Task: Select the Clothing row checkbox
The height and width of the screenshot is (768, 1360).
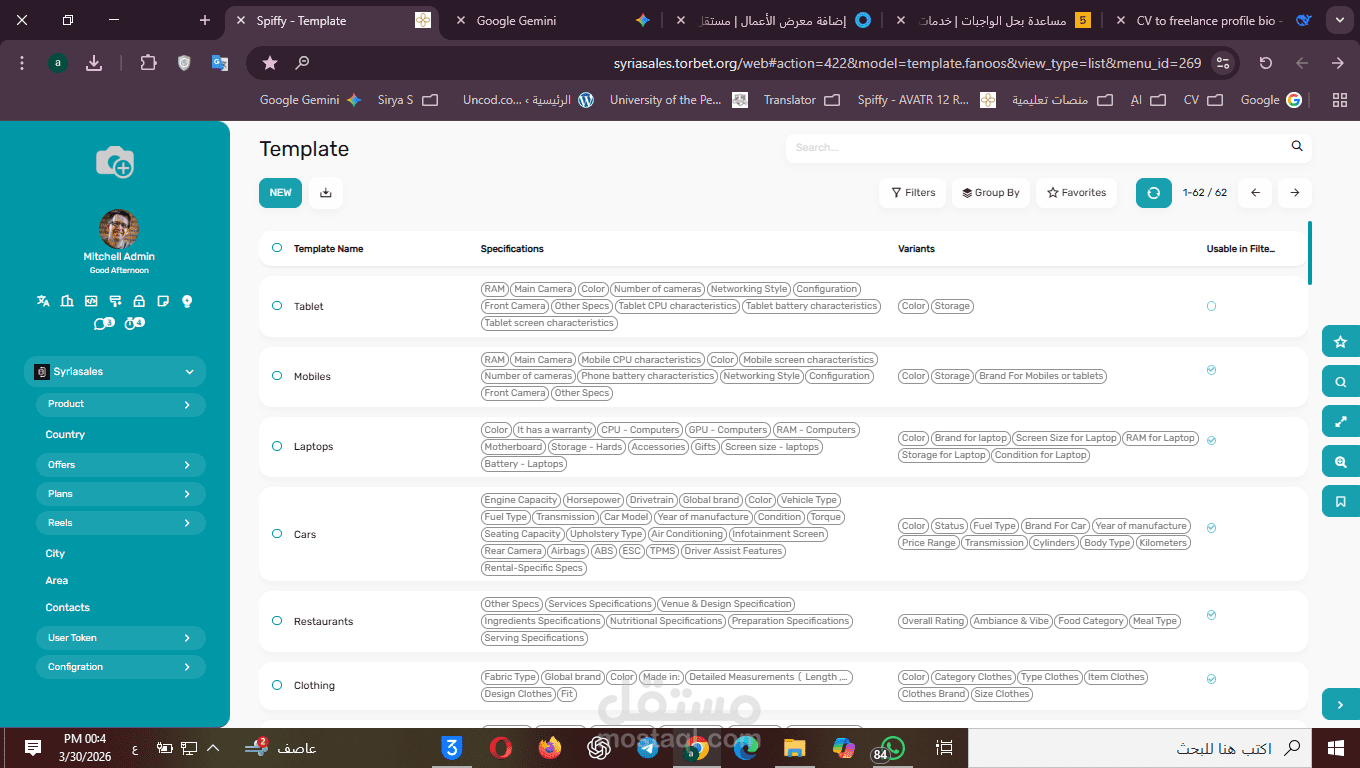Action: [277, 685]
